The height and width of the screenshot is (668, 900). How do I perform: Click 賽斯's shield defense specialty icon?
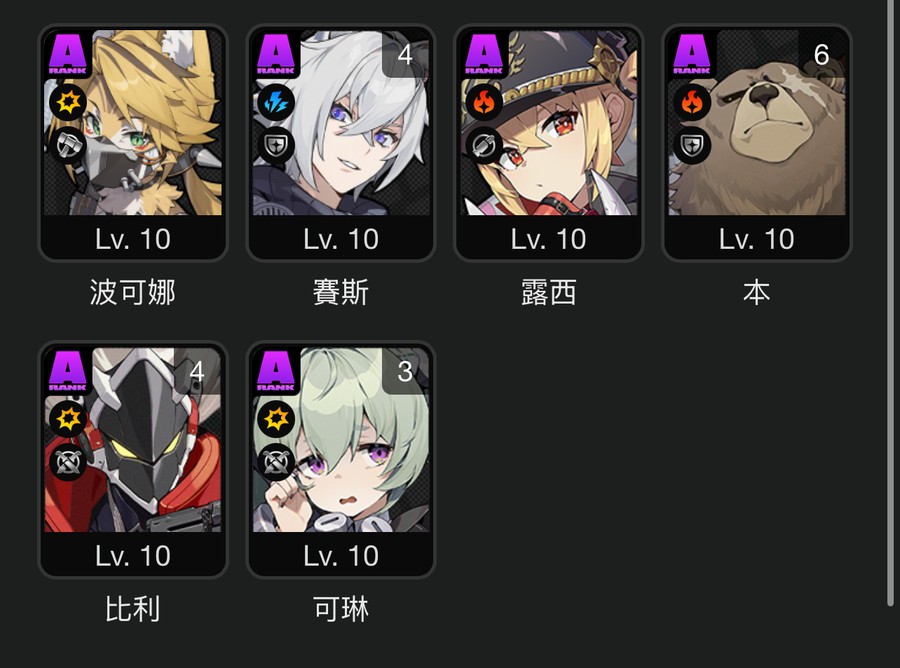(x=276, y=145)
